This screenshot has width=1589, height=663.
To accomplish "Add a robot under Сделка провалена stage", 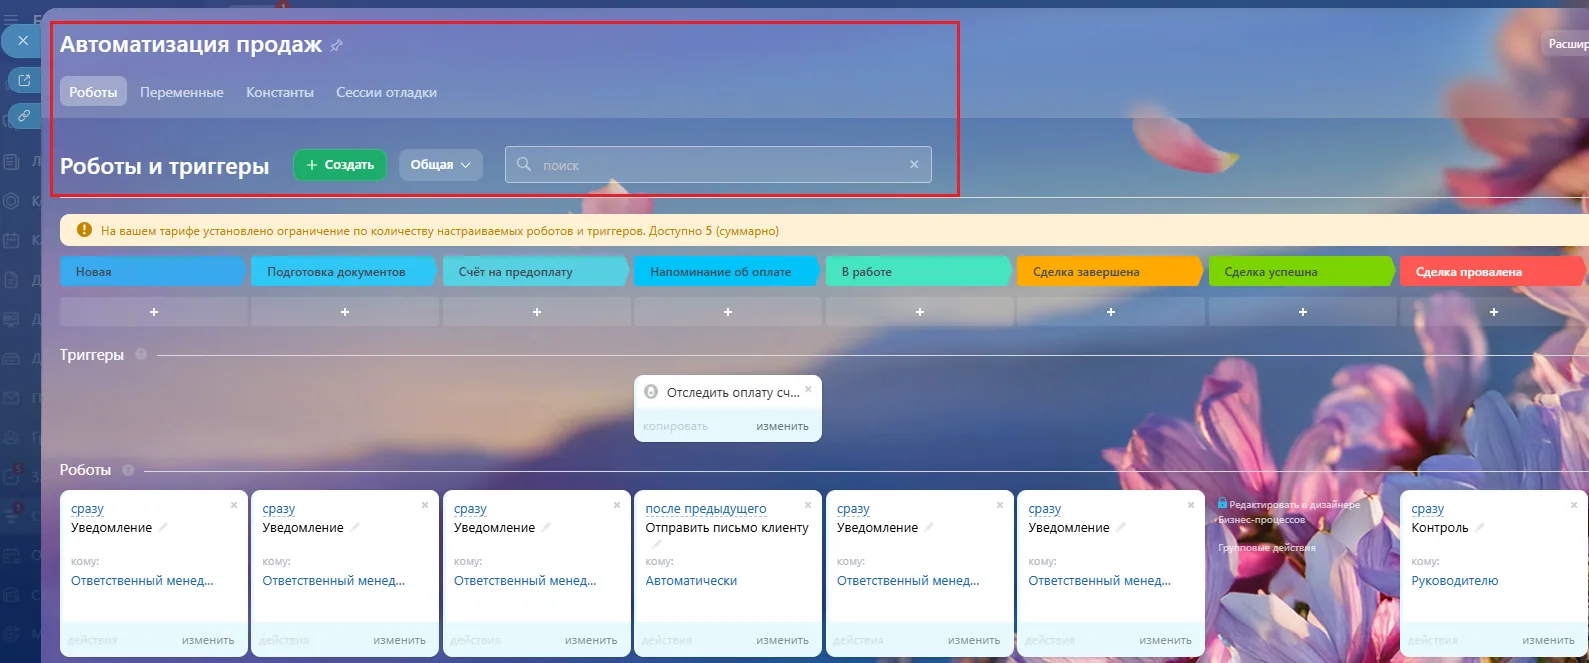I will click(1494, 312).
